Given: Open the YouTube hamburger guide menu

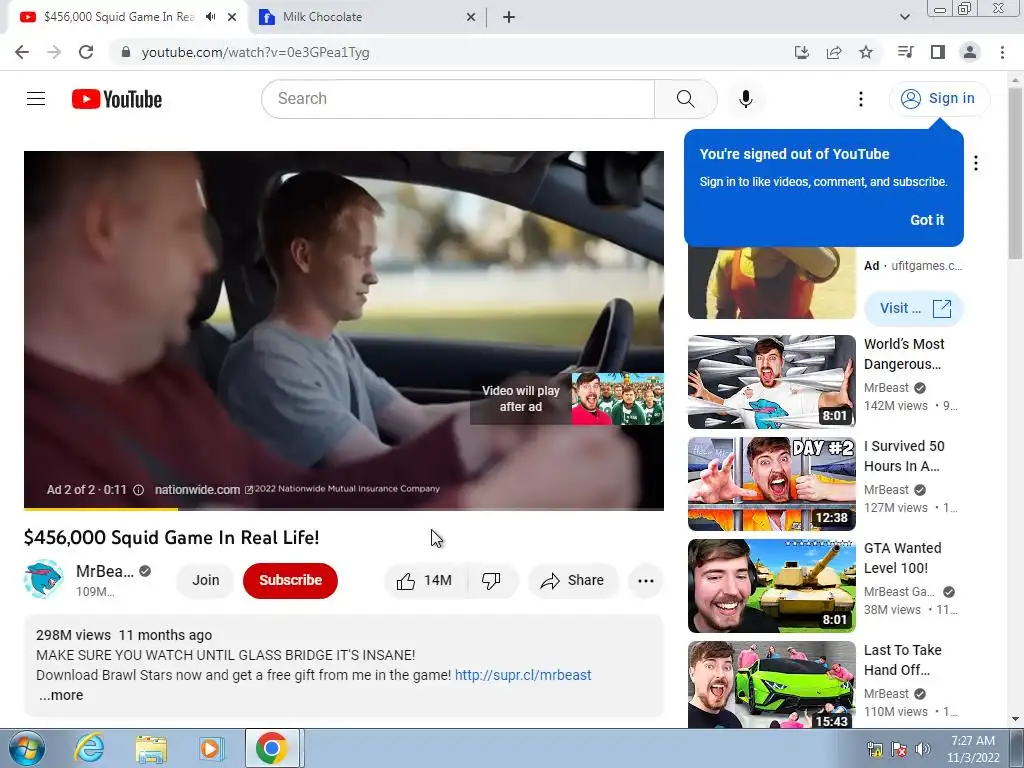Looking at the screenshot, I should tap(36, 99).
